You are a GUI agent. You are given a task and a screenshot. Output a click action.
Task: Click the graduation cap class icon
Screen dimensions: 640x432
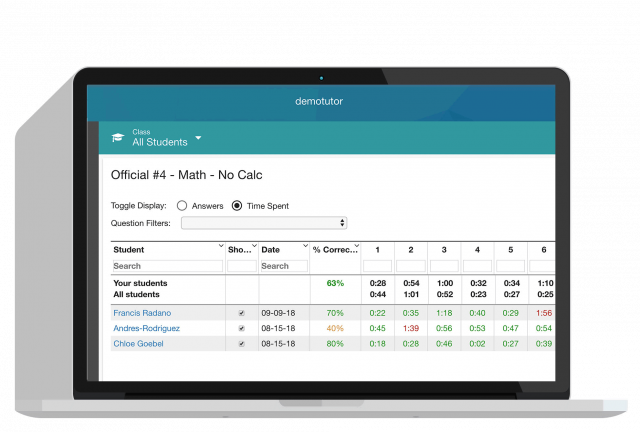coord(118,137)
